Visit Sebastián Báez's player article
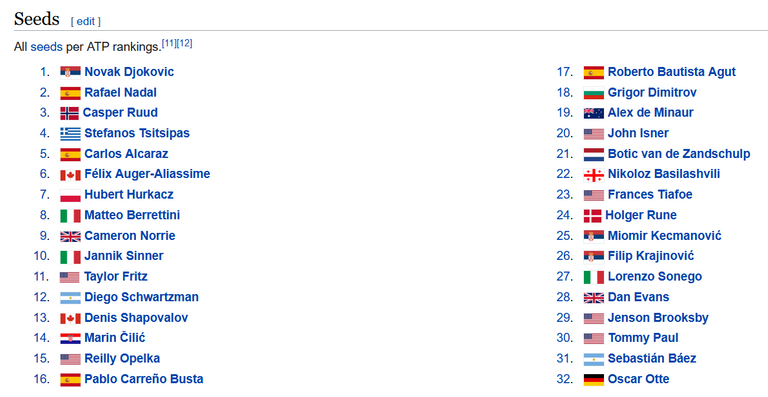 coord(652,358)
